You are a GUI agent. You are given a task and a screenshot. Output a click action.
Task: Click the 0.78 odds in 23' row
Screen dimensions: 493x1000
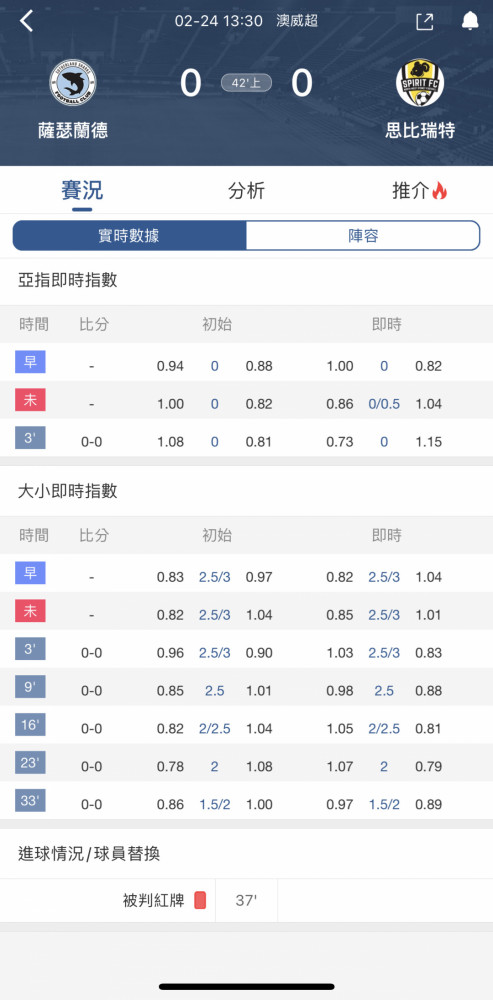tap(170, 766)
